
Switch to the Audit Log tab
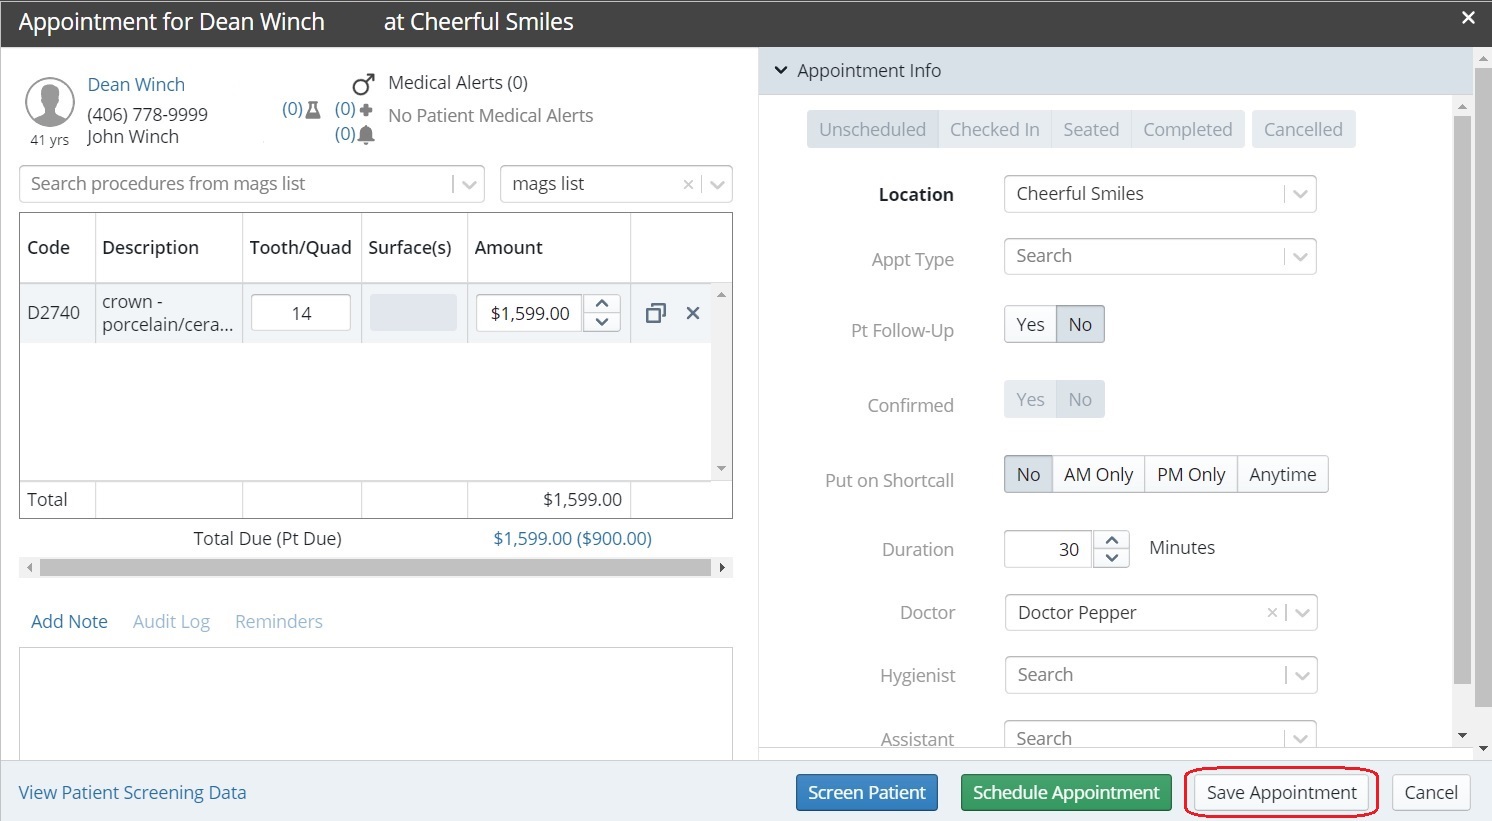(171, 621)
